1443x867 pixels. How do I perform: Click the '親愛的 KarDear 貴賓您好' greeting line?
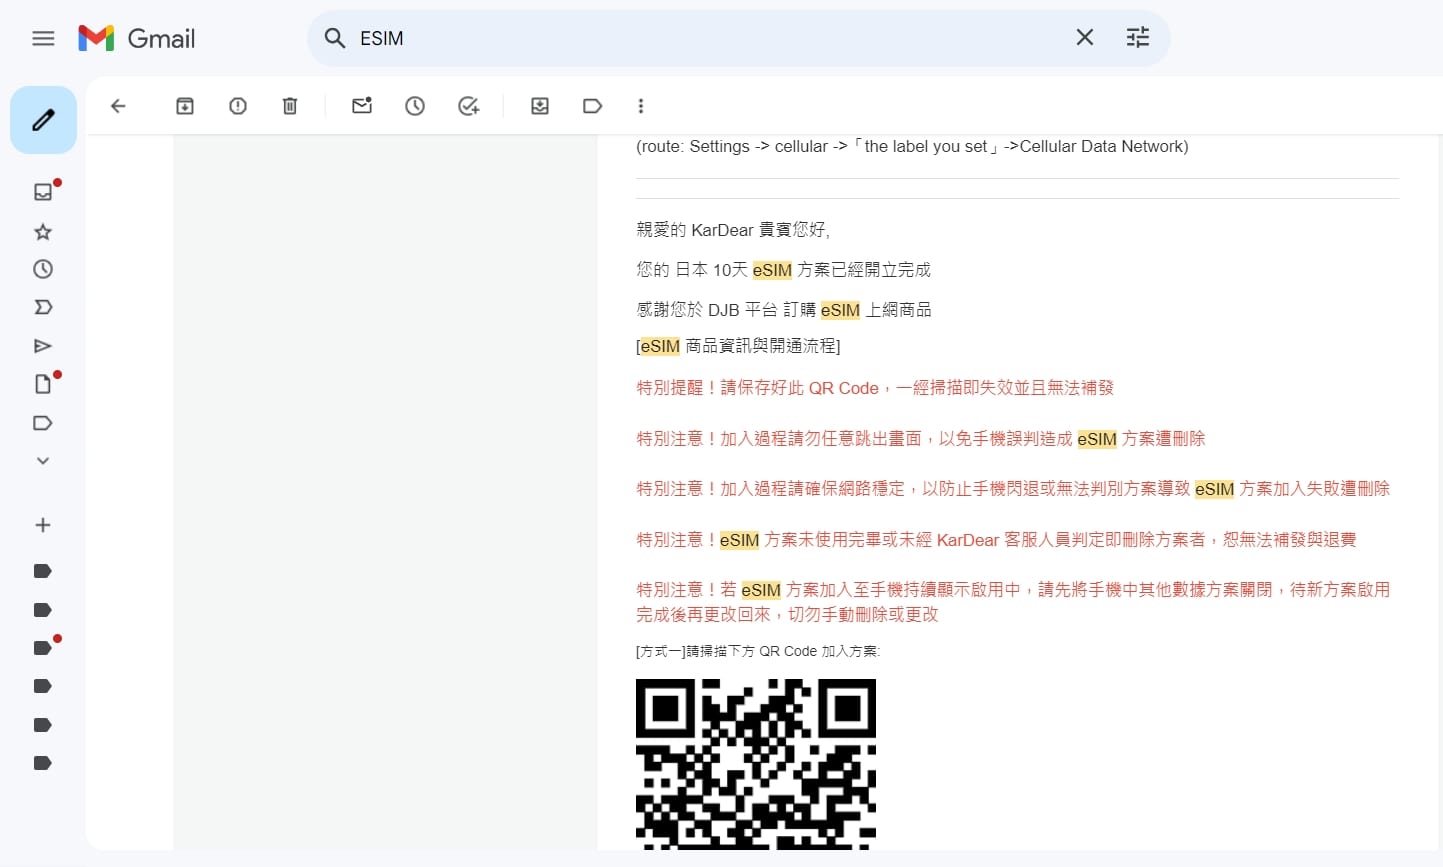coord(733,230)
